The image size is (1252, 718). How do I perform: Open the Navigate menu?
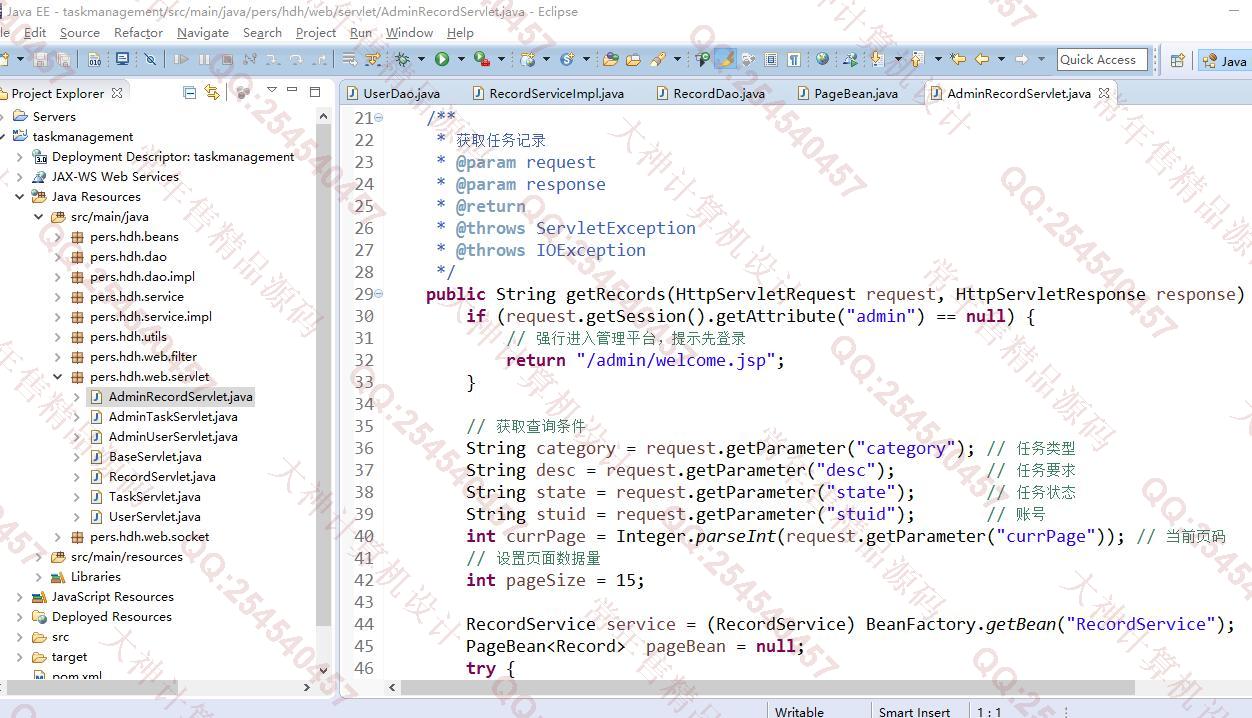[x=203, y=32]
